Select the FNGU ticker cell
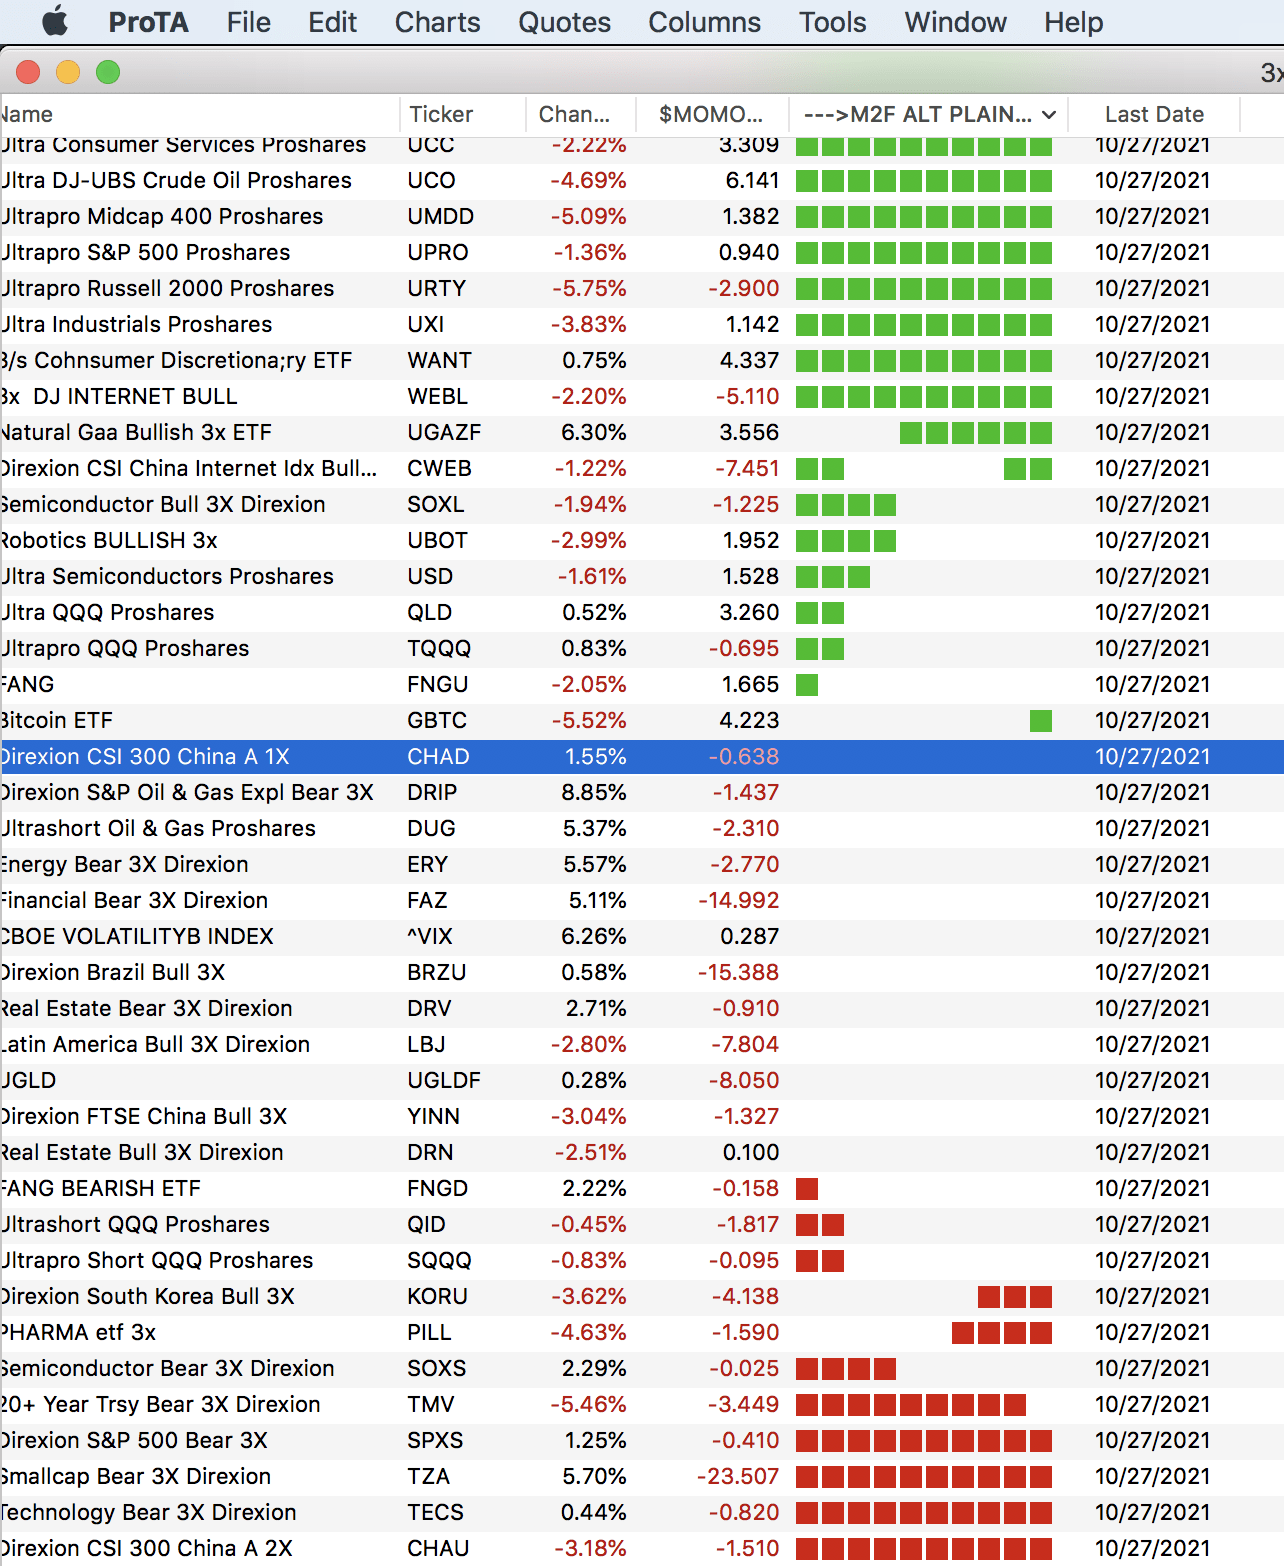The image size is (1284, 1566). tap(437, 684)
